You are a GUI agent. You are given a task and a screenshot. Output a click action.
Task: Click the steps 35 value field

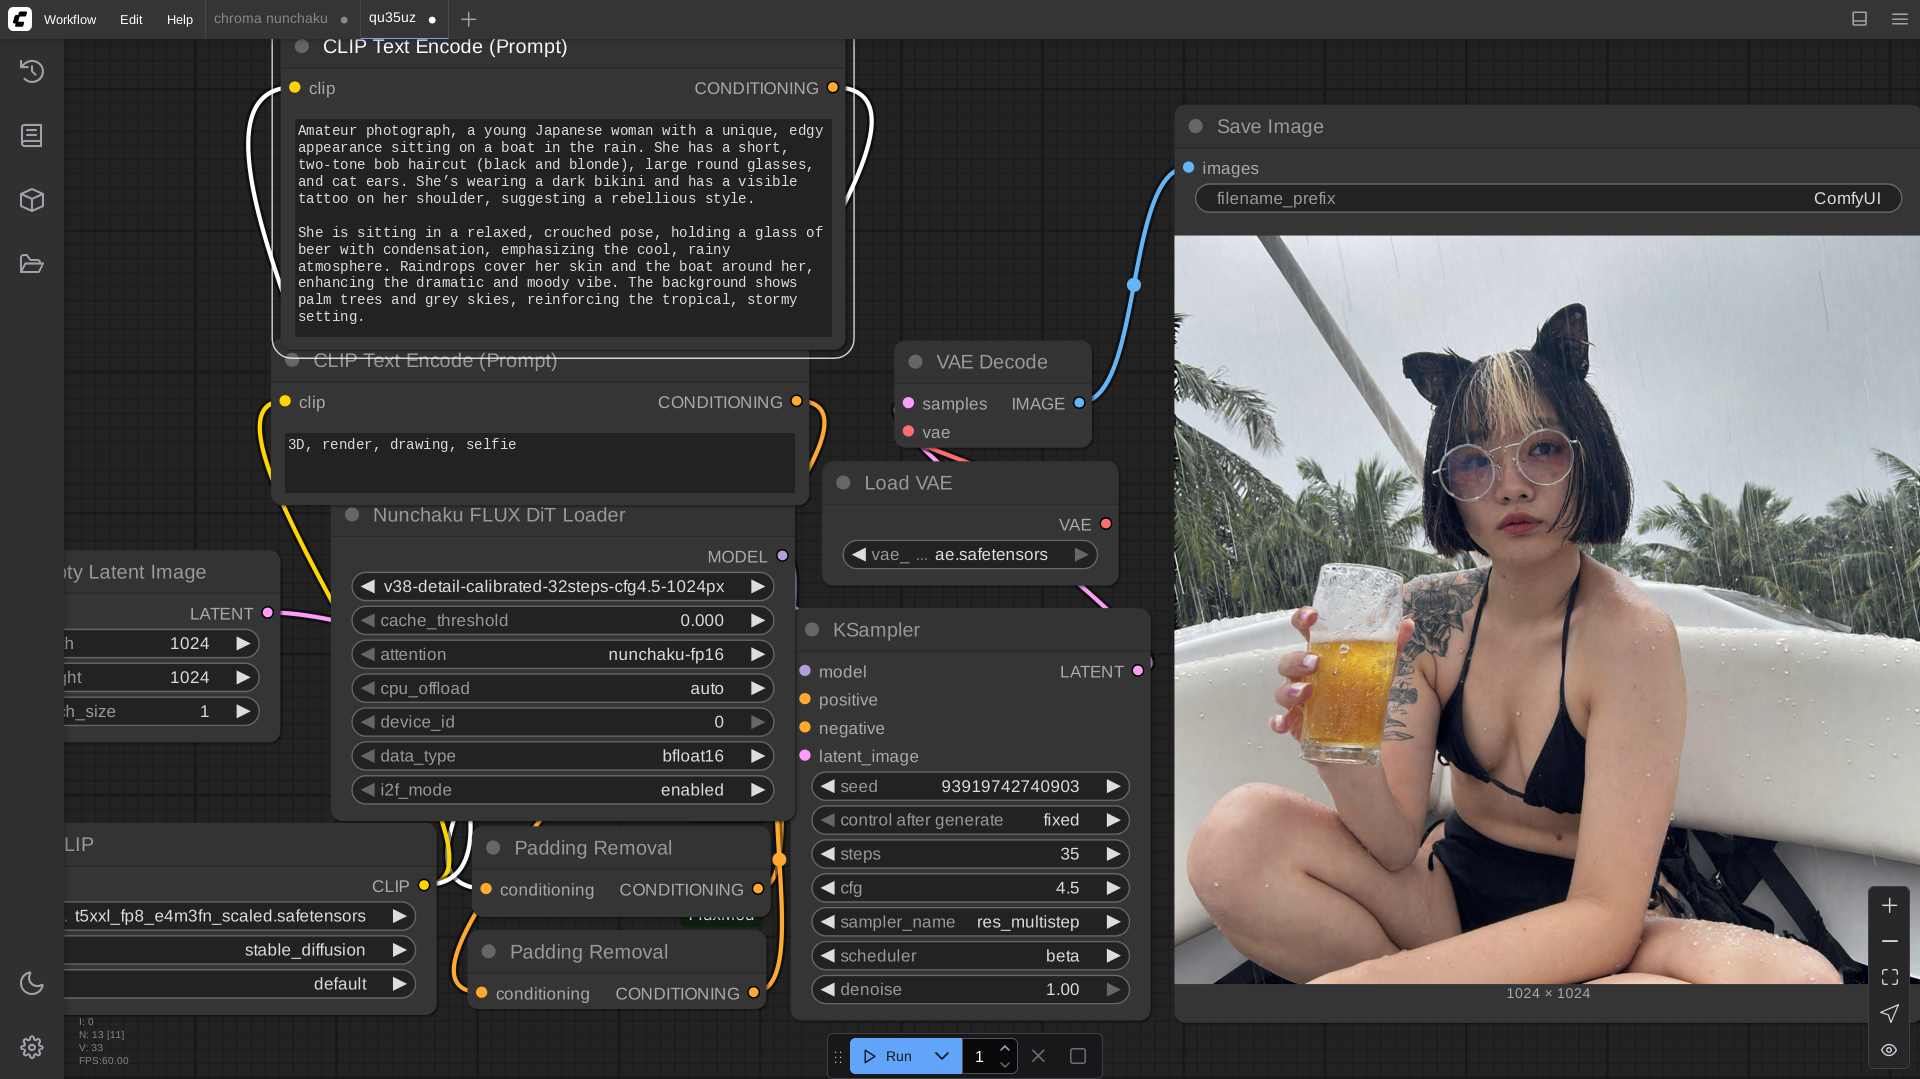pyautogui.click(x=970, y=853)
